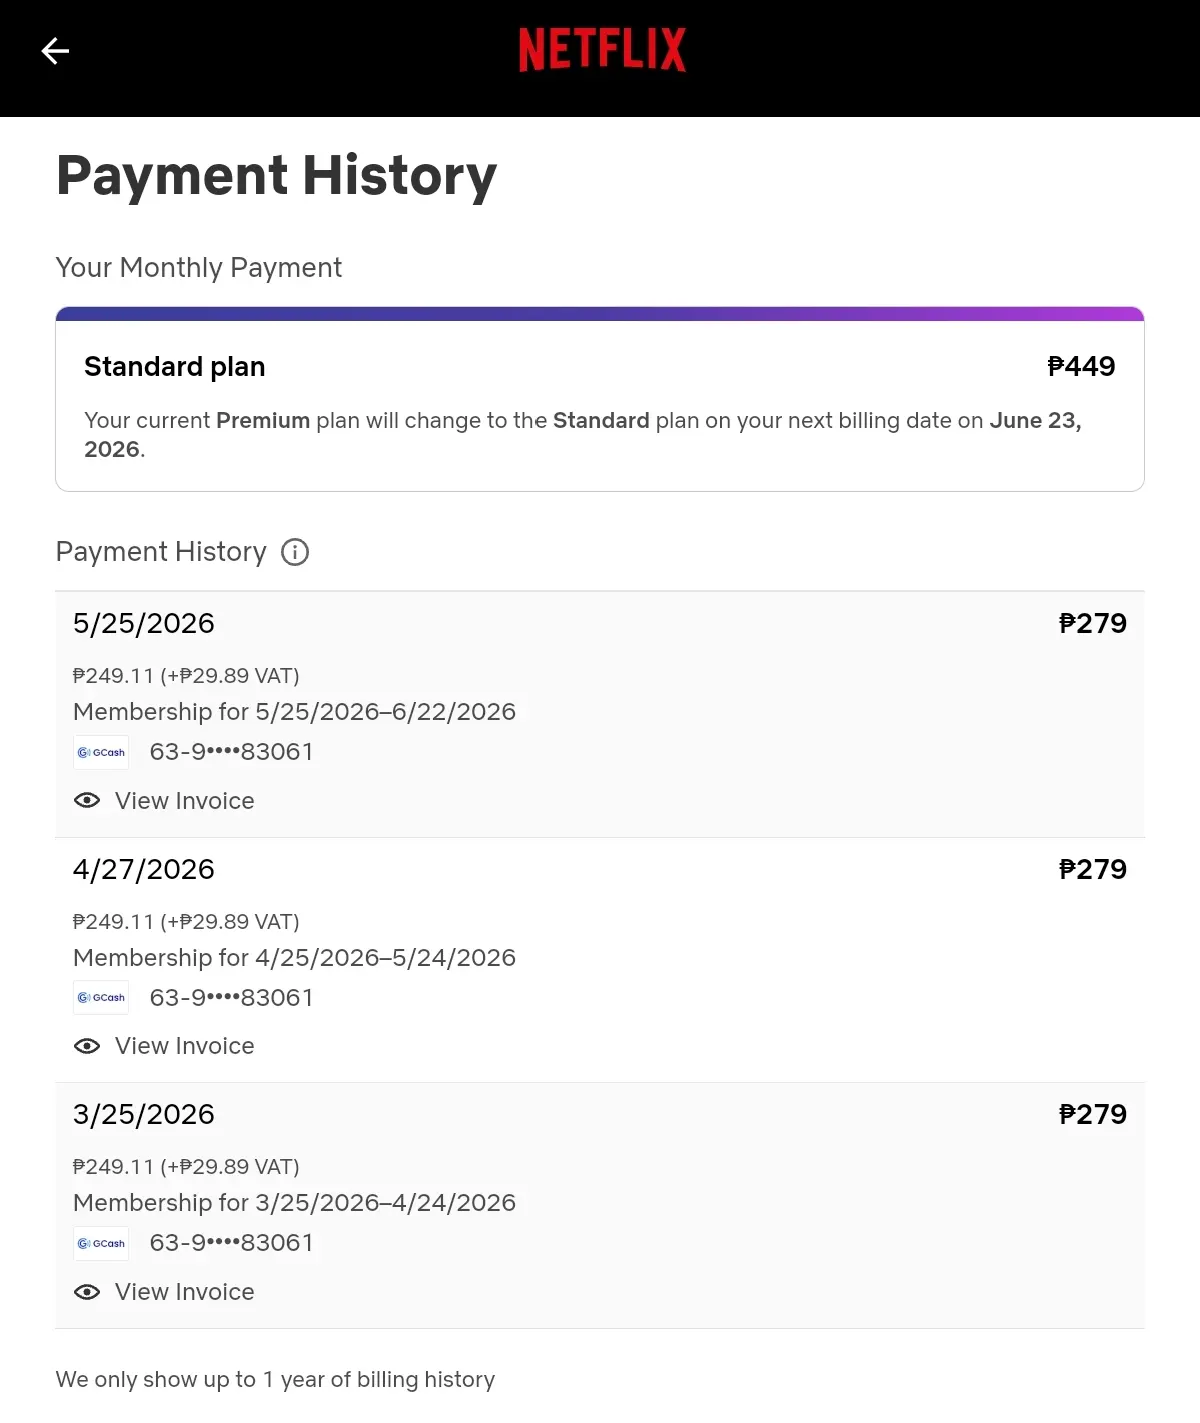This screenshot has height=1423, width=1200.
Task: View Invoice for the 3/25/2026 payment
Action: pyautogui.click(x=184, y=1292)
